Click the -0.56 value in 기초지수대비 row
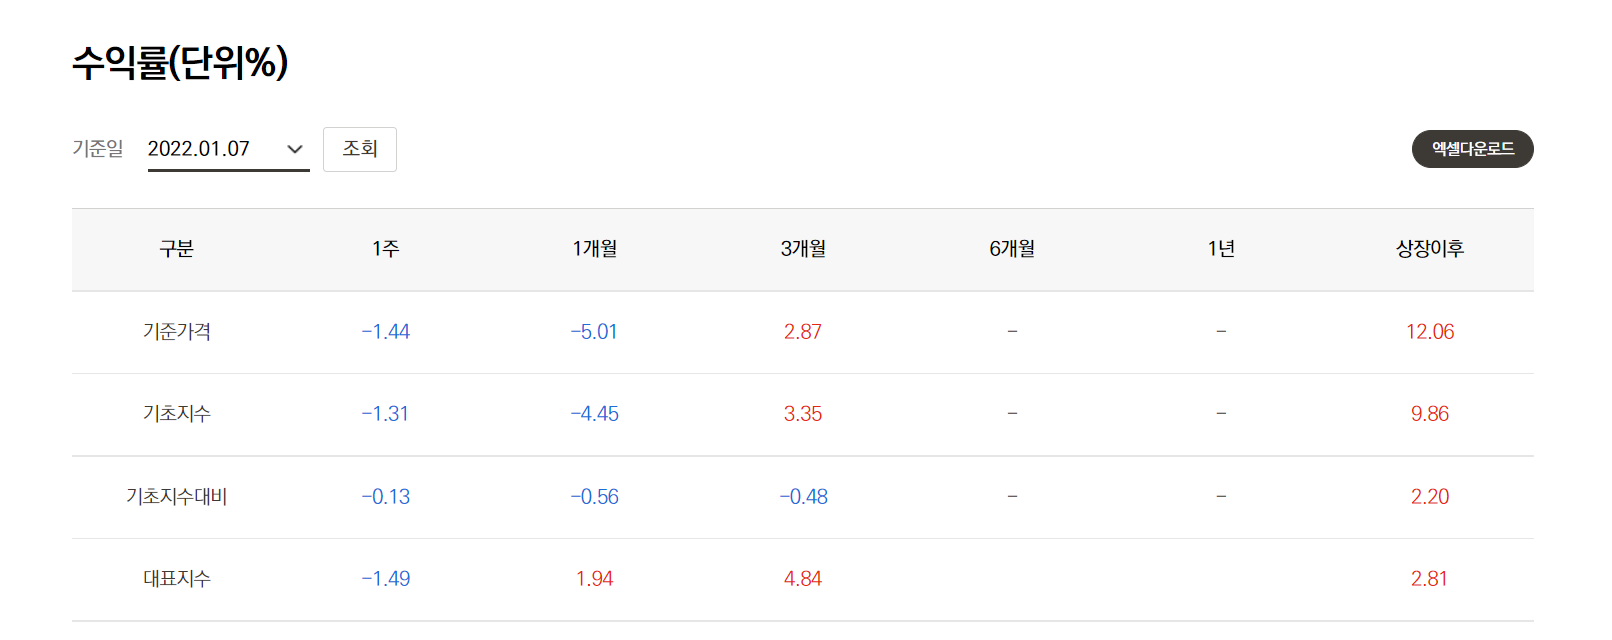1612x640 pixels. point(594,497)
